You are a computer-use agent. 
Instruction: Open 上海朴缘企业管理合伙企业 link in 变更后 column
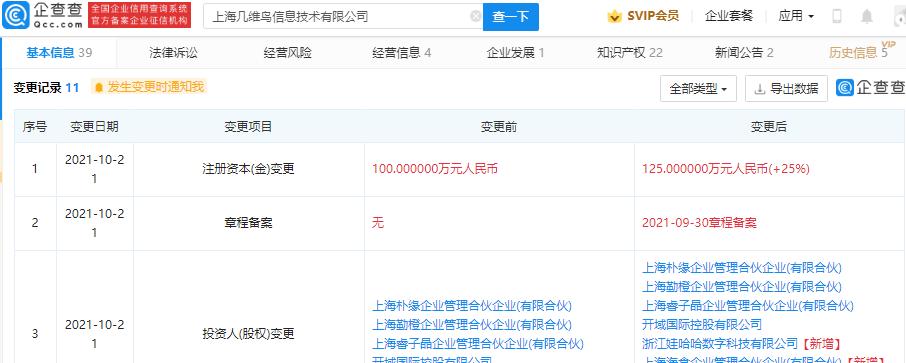tap(742, 268)
